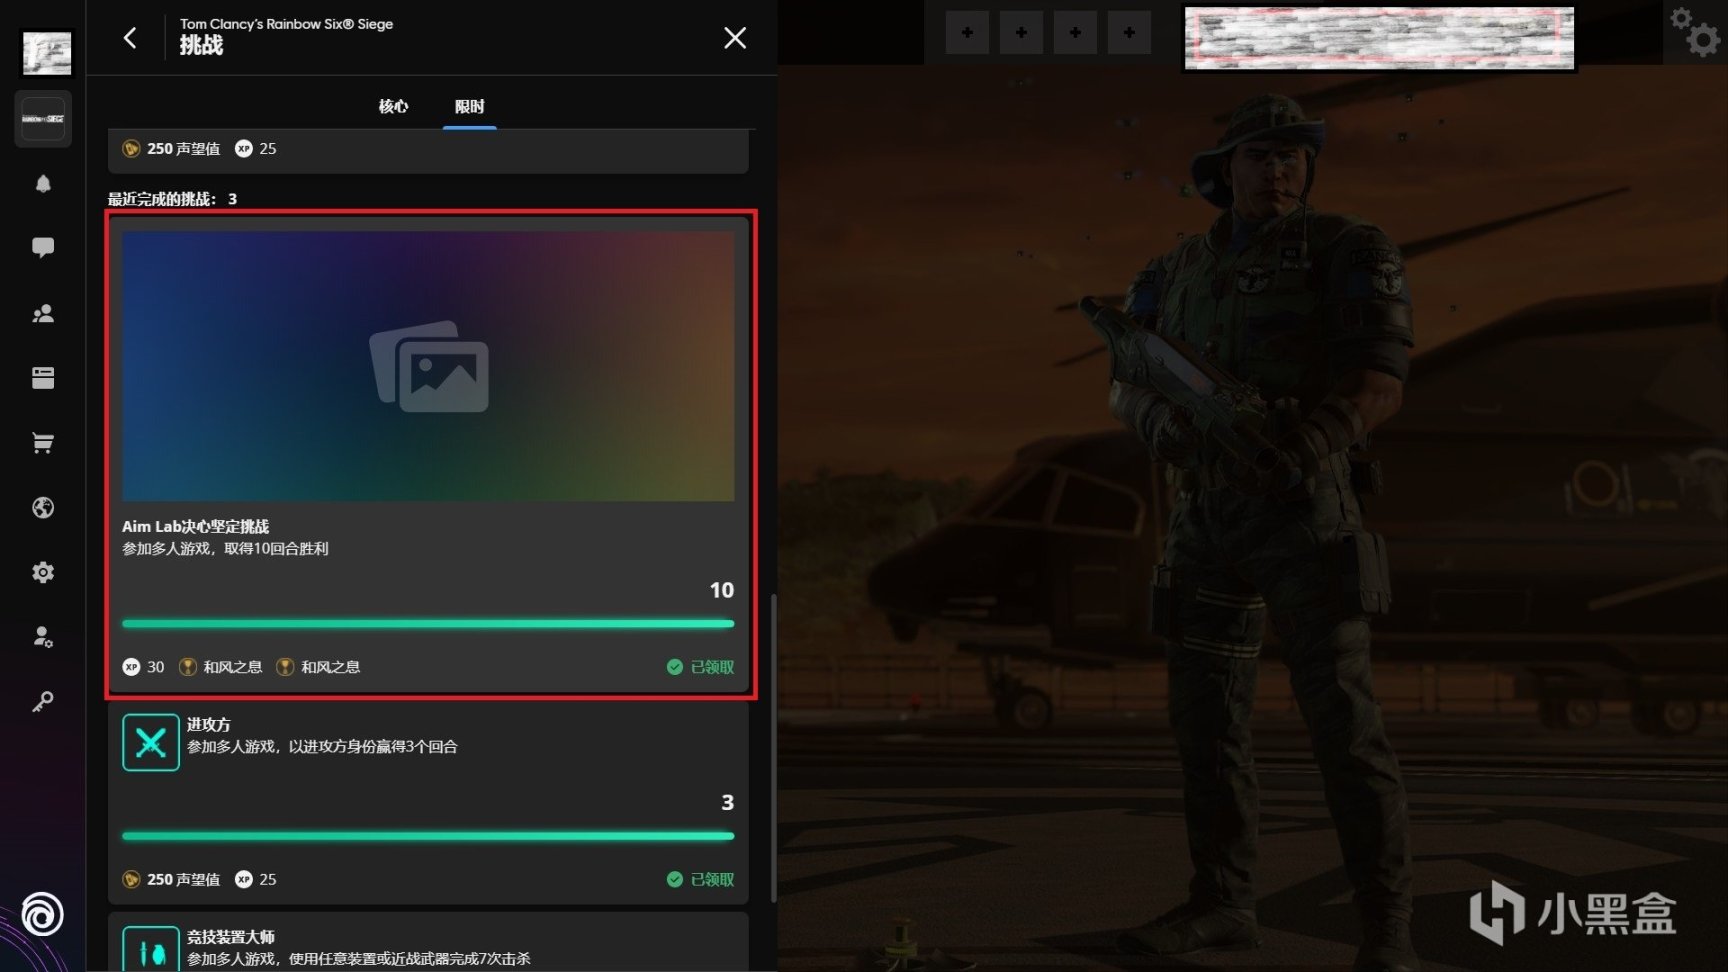Open the news card icon in sidebar
Image resolution: width=1728 pixels, height=972 pixels.
[x=43, y=378]
